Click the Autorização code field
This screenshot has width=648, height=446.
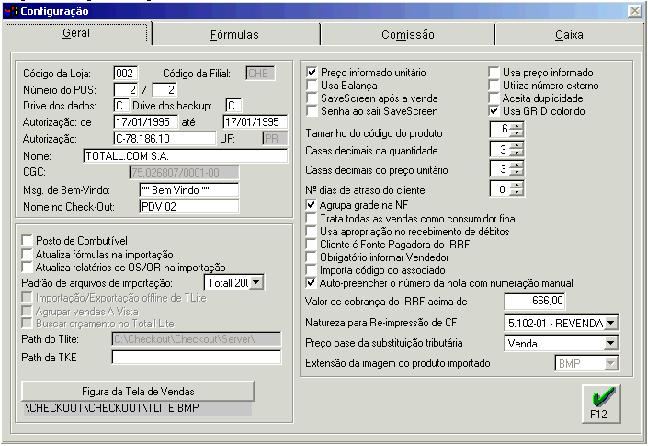164,138
